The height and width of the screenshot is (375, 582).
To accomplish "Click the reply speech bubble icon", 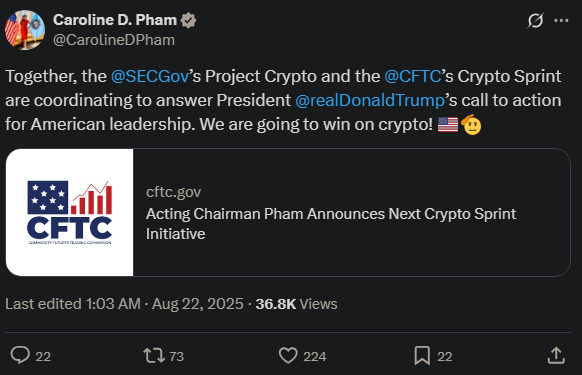I will (20, 355).
